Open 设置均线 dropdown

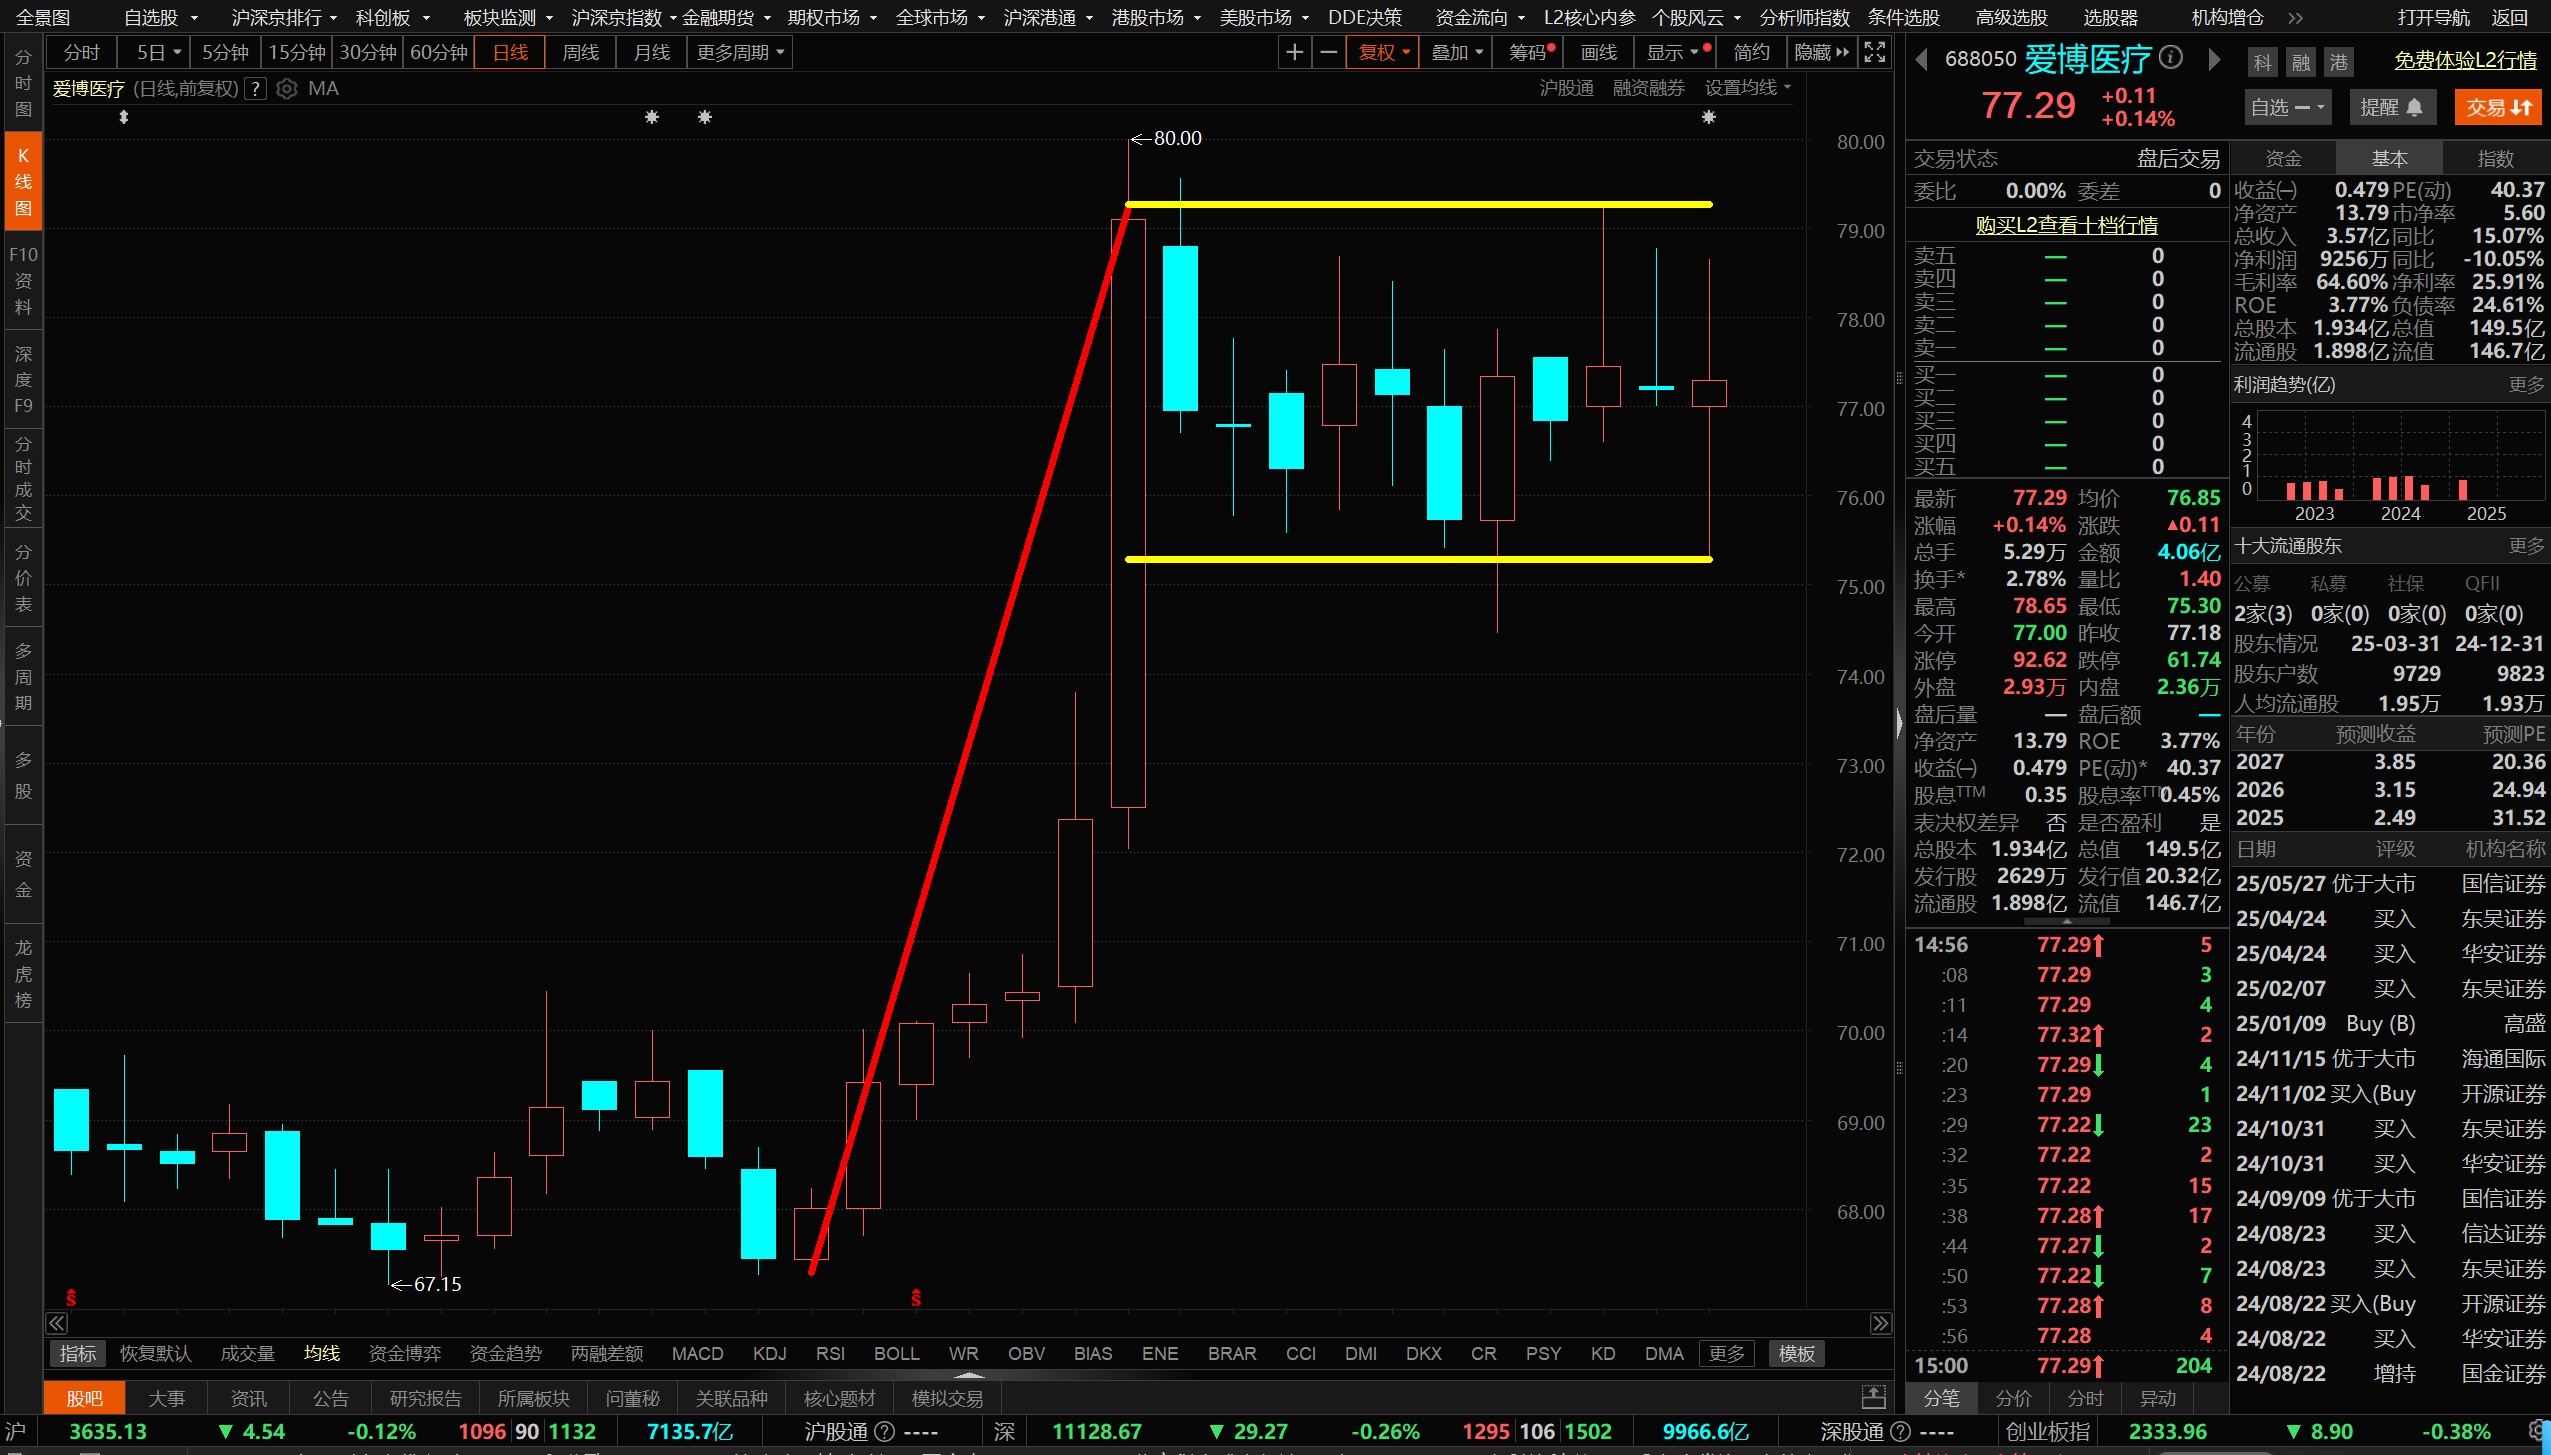click(1747, 88)
